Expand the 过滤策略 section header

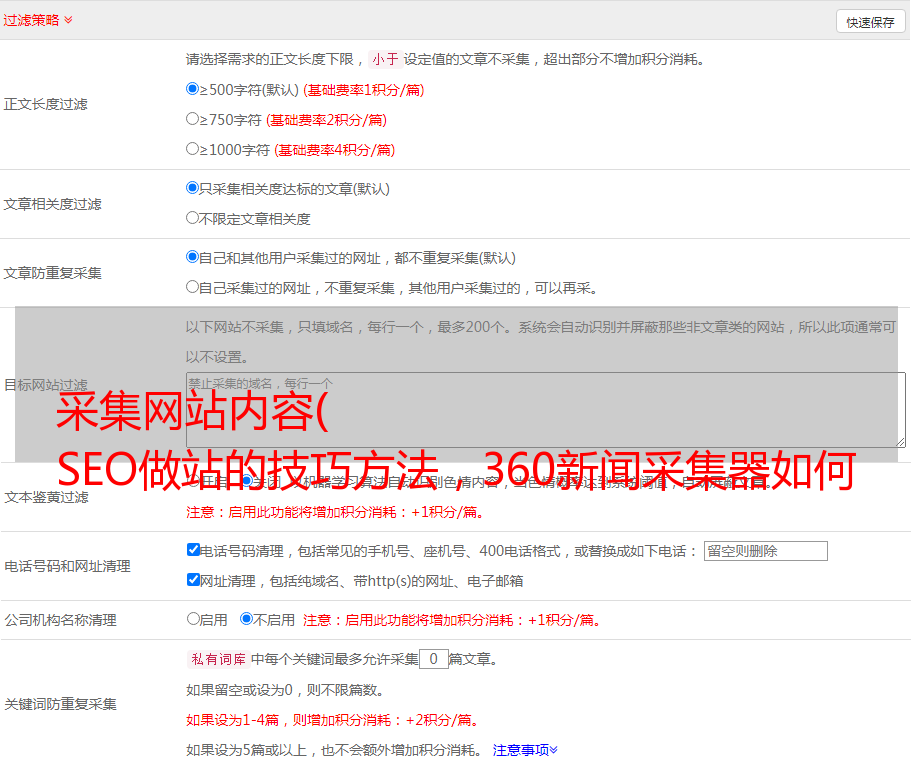tap(38, 20)
